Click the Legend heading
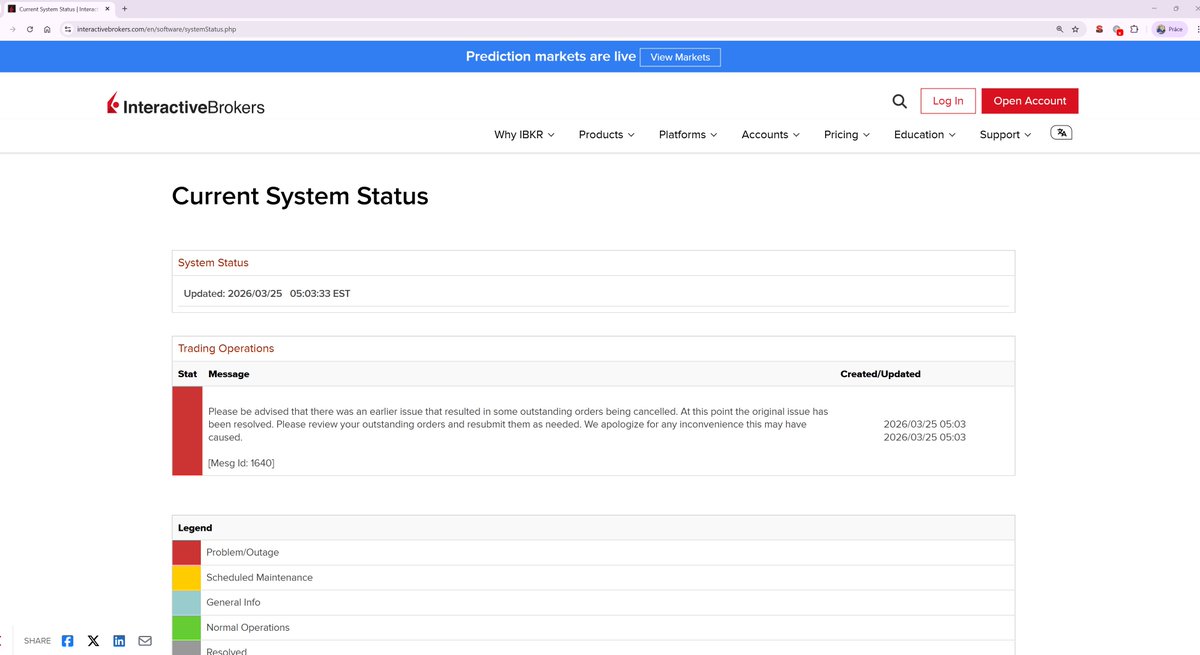 (195, 528)
